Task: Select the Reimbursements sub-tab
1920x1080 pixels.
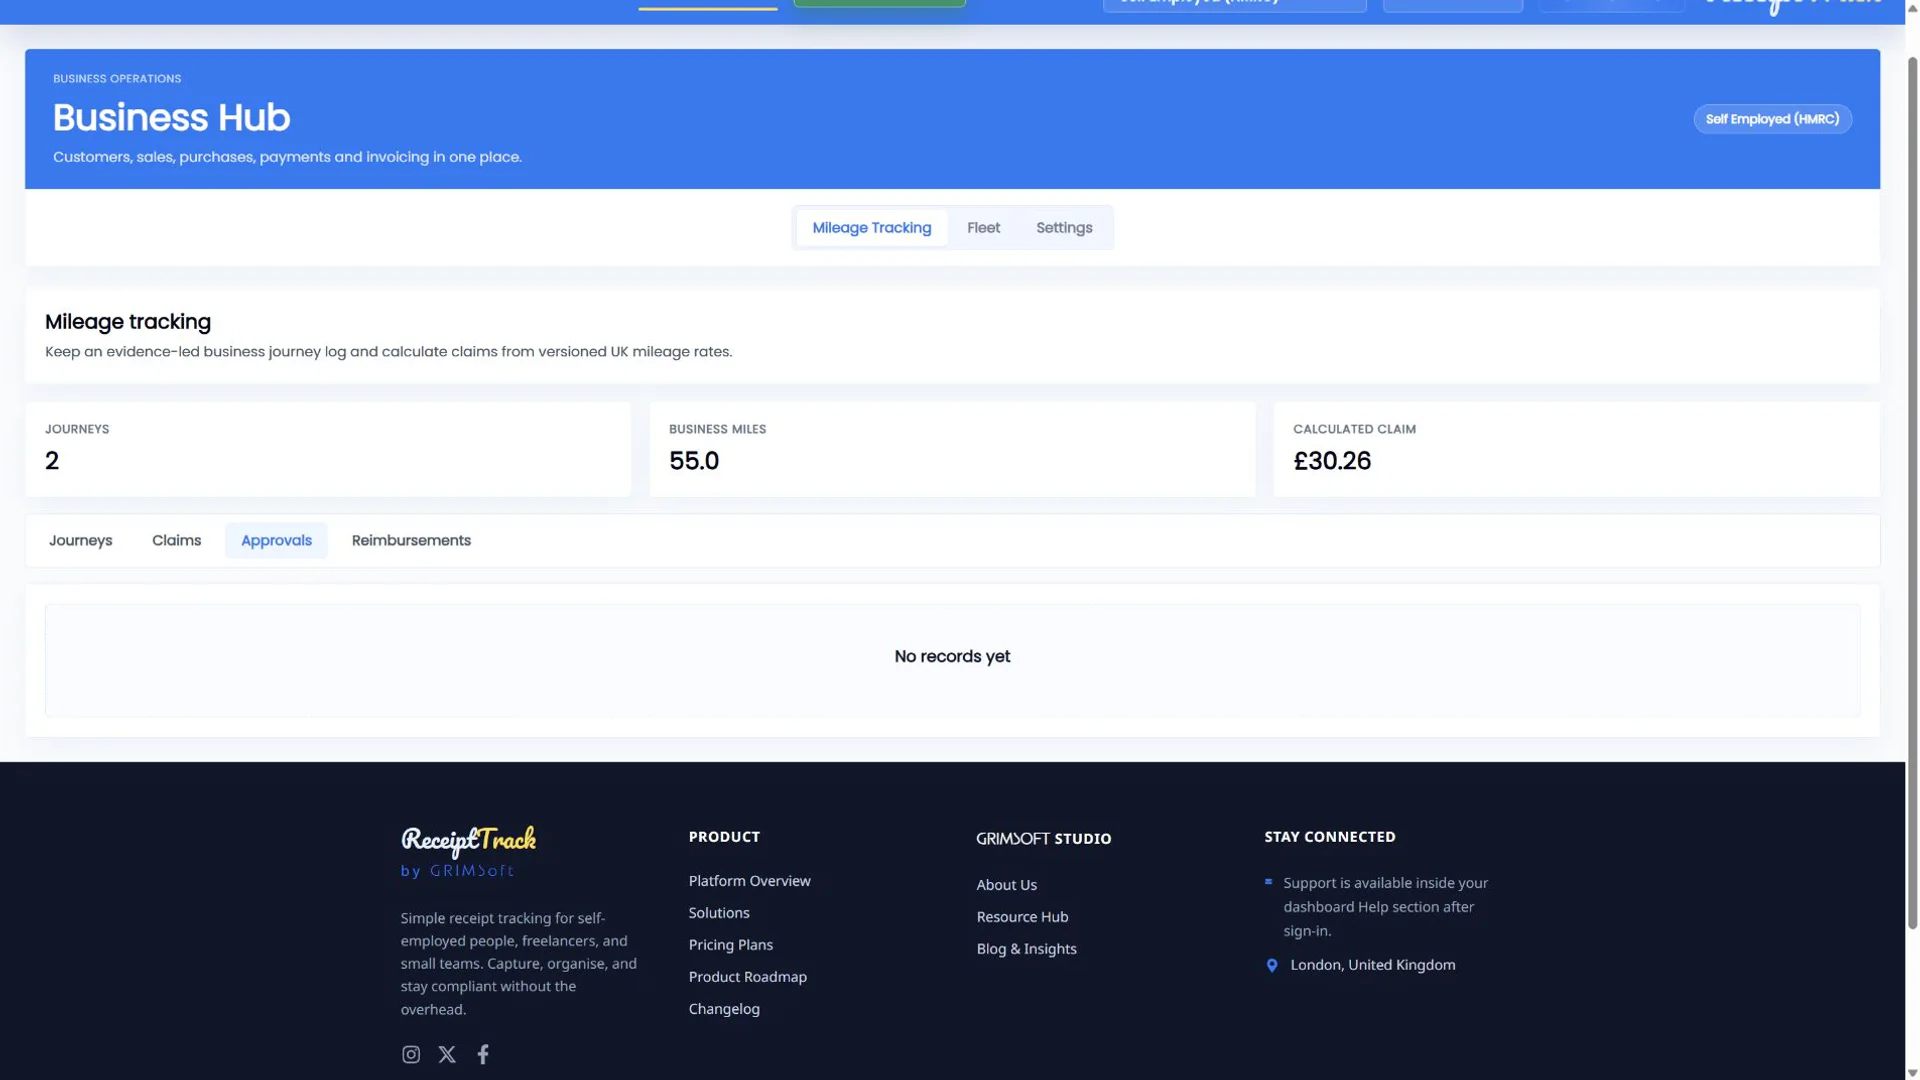Action: (x=411, y=540)
